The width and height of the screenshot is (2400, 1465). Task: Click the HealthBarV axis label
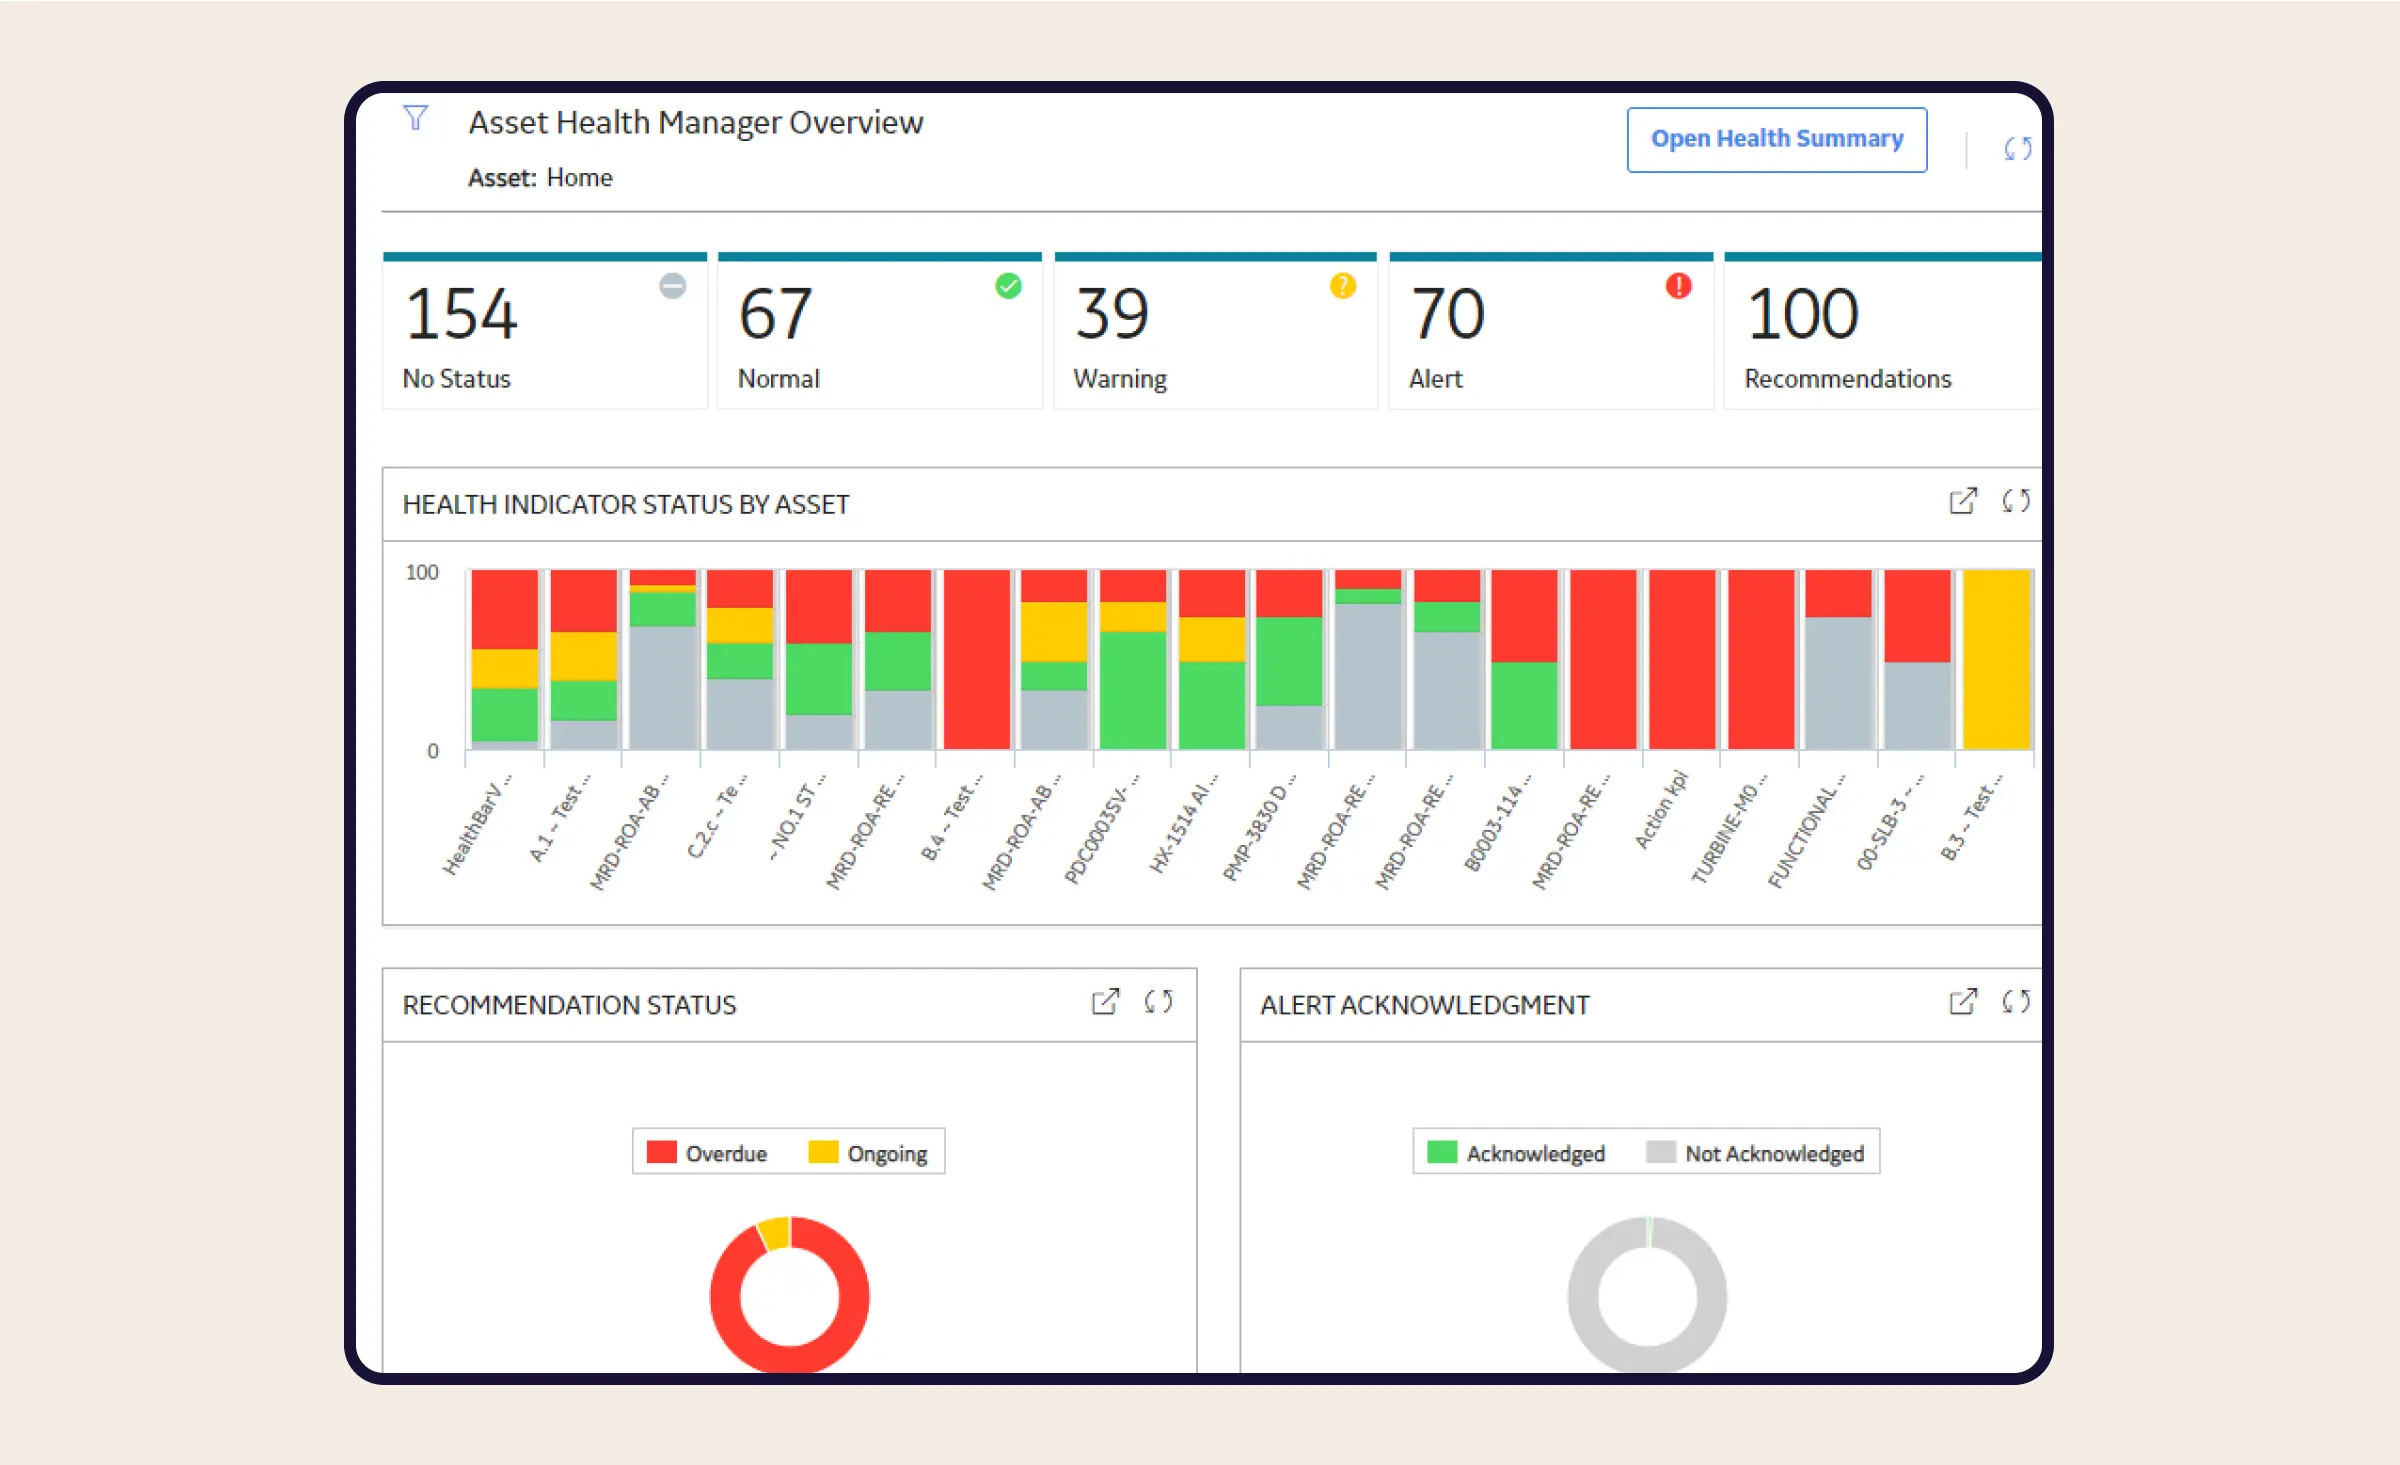(477, 824)
